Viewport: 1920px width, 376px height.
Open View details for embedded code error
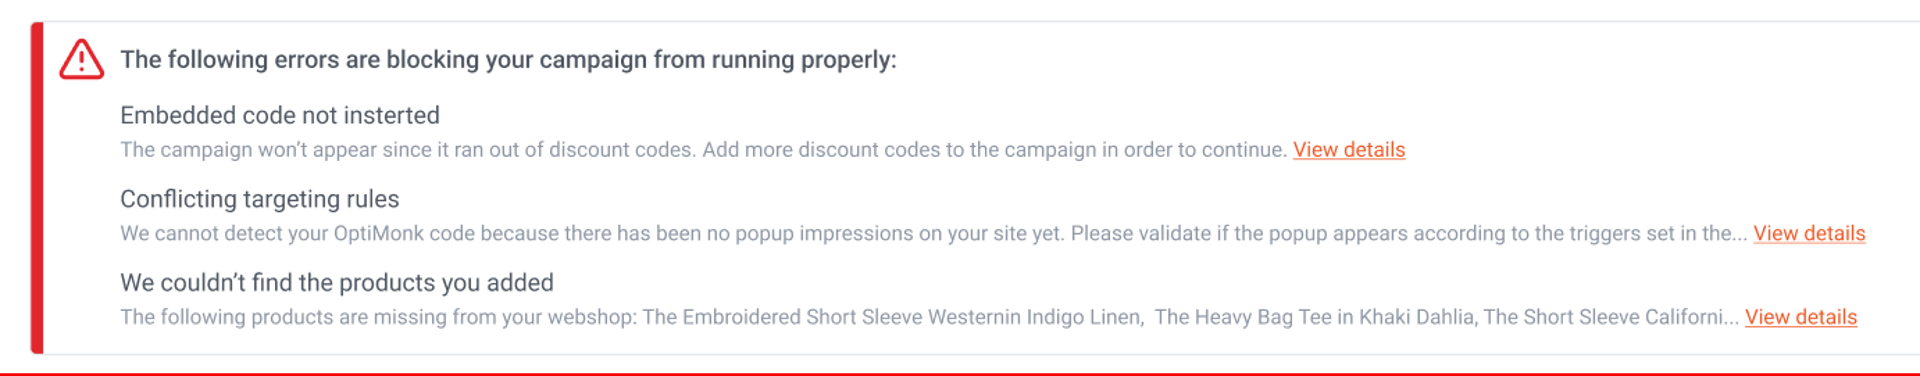(1349, 150)
